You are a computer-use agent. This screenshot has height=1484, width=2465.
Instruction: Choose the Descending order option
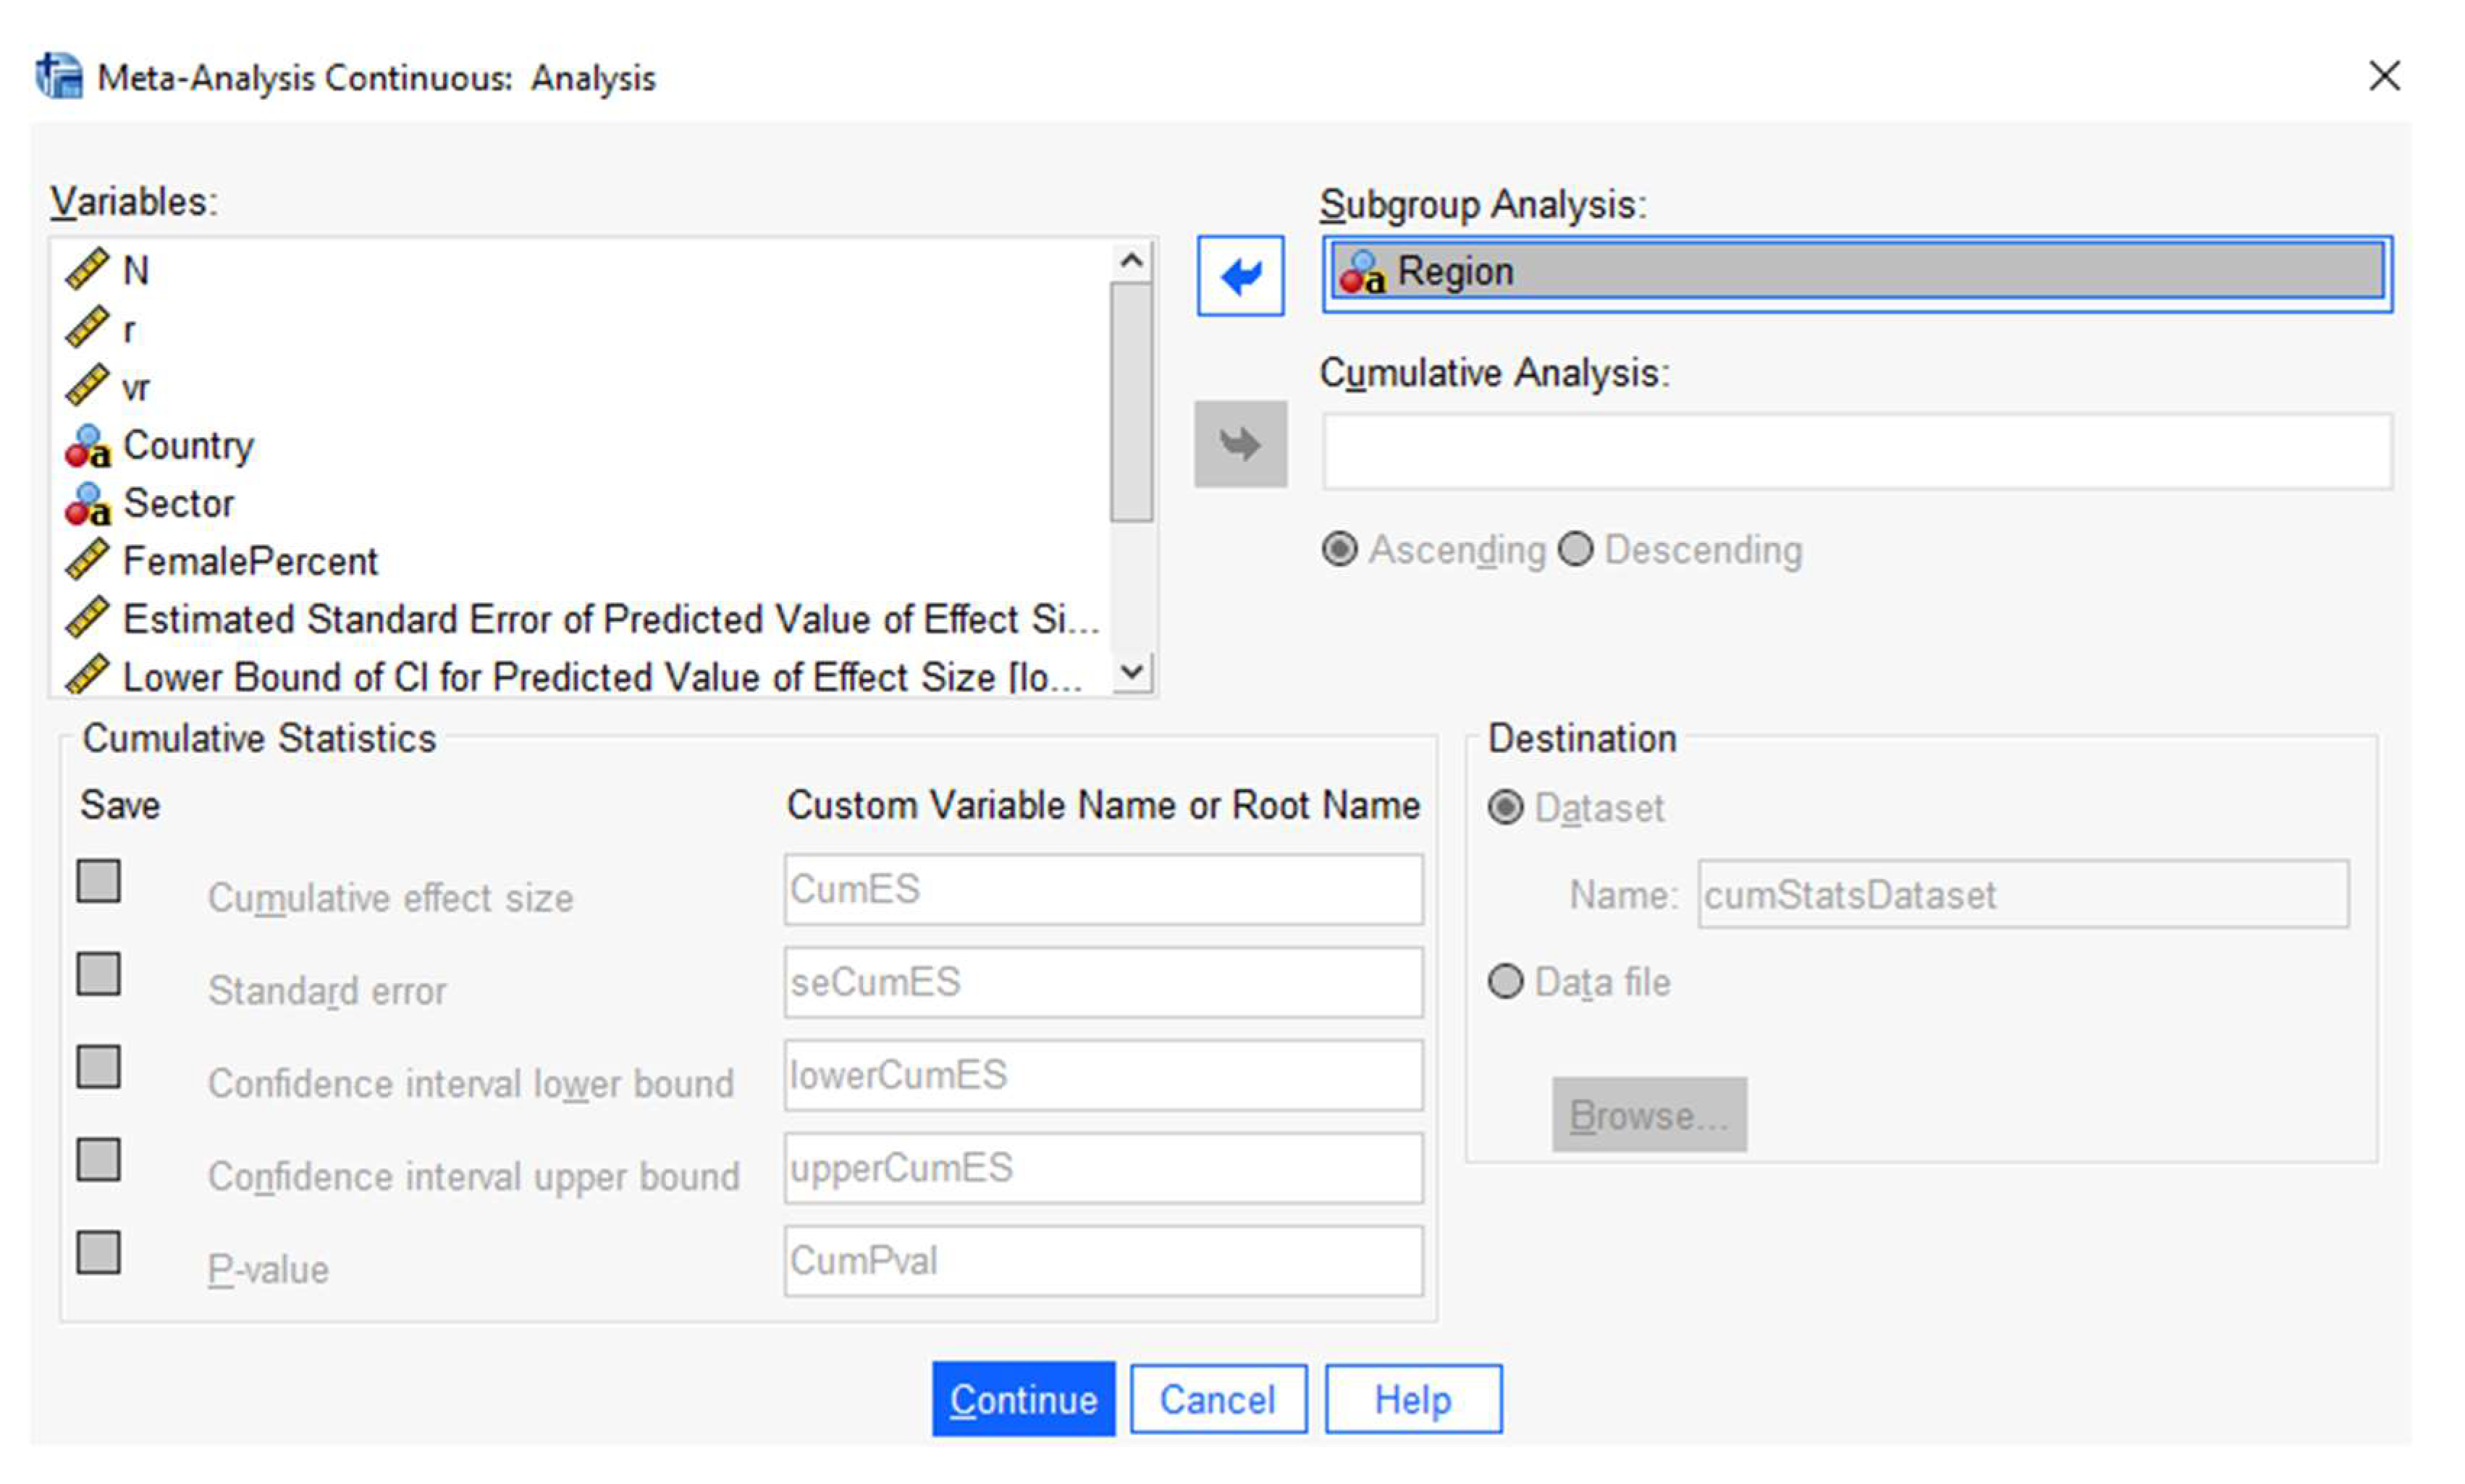(x=1576, y=550)
